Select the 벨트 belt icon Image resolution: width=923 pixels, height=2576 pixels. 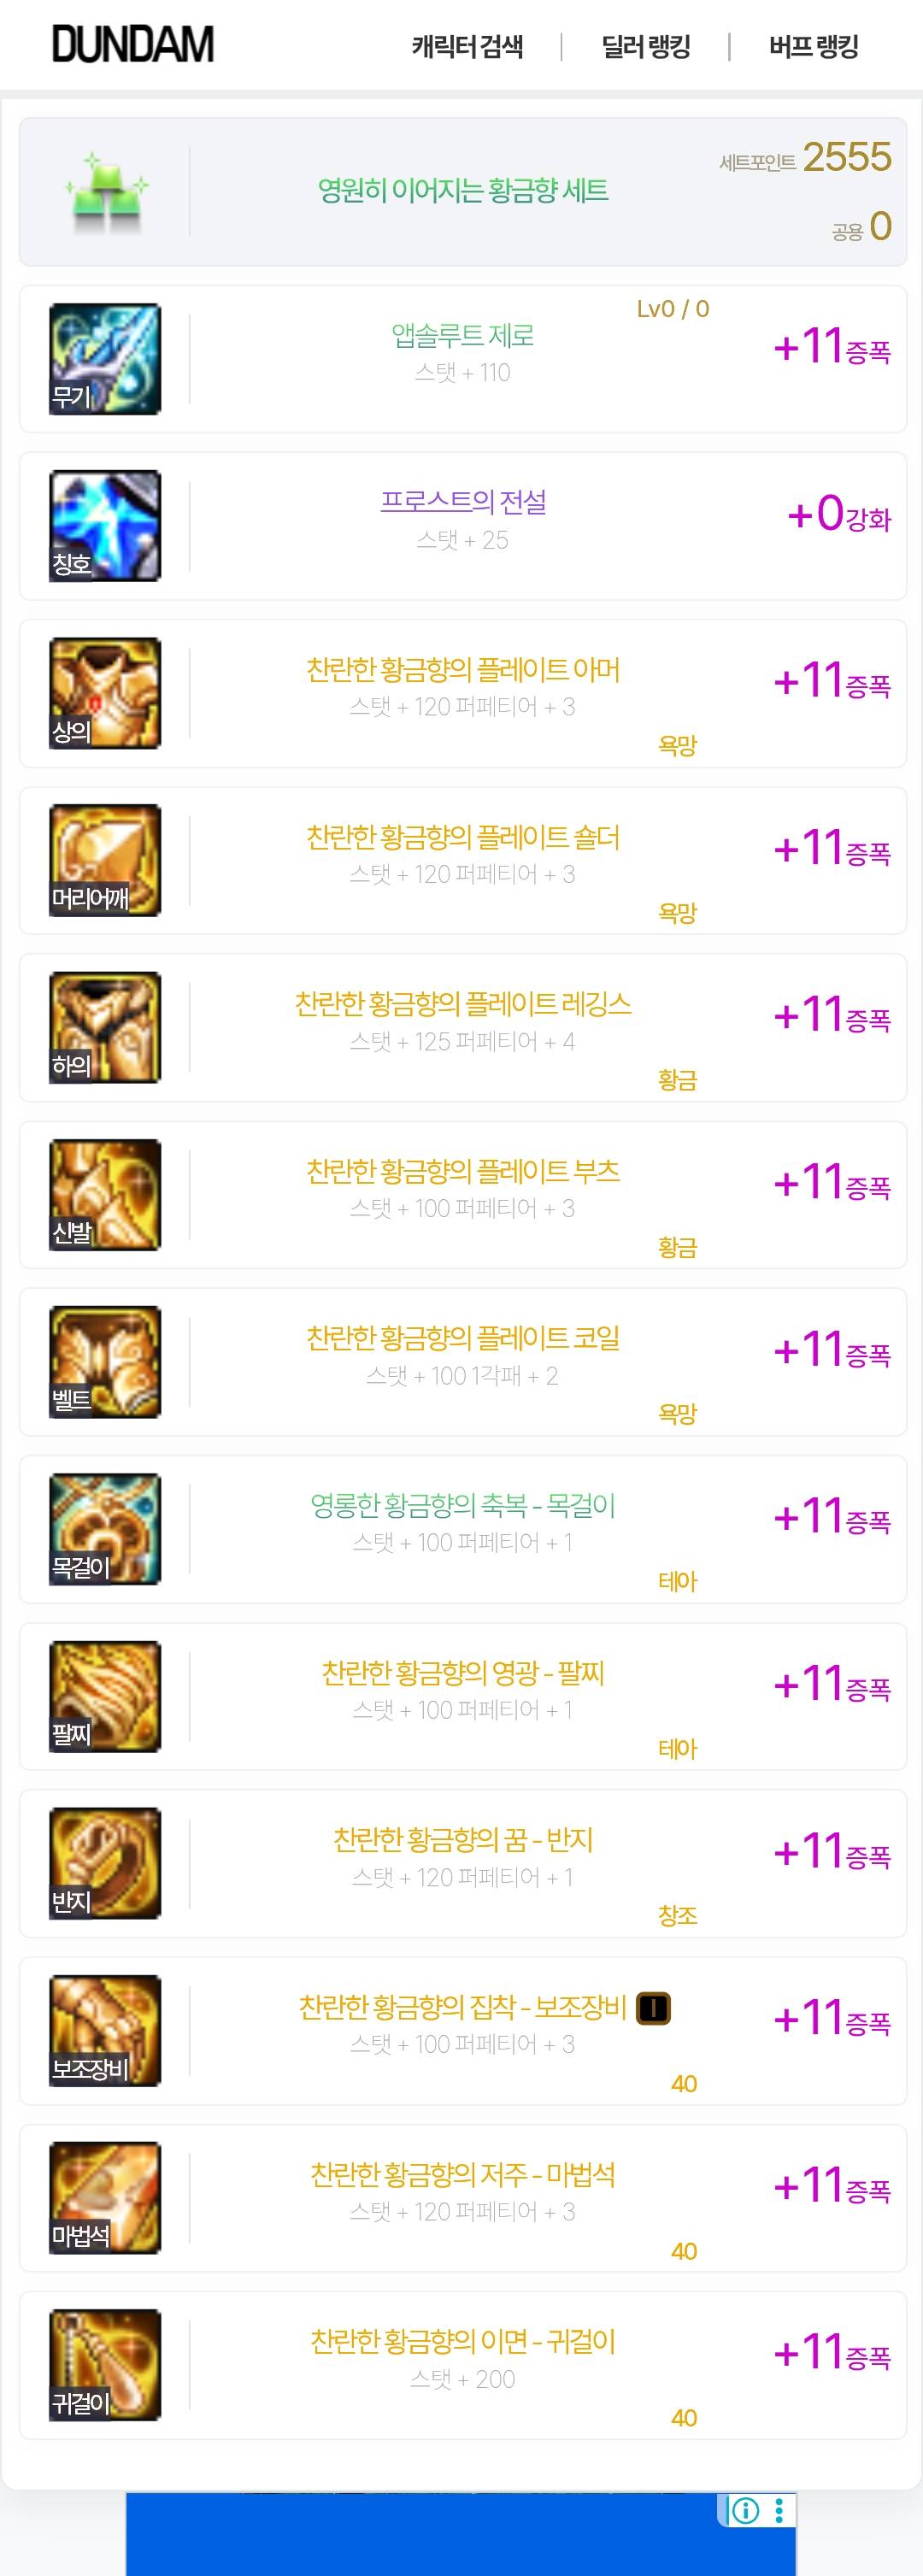tap(105, 1362)
